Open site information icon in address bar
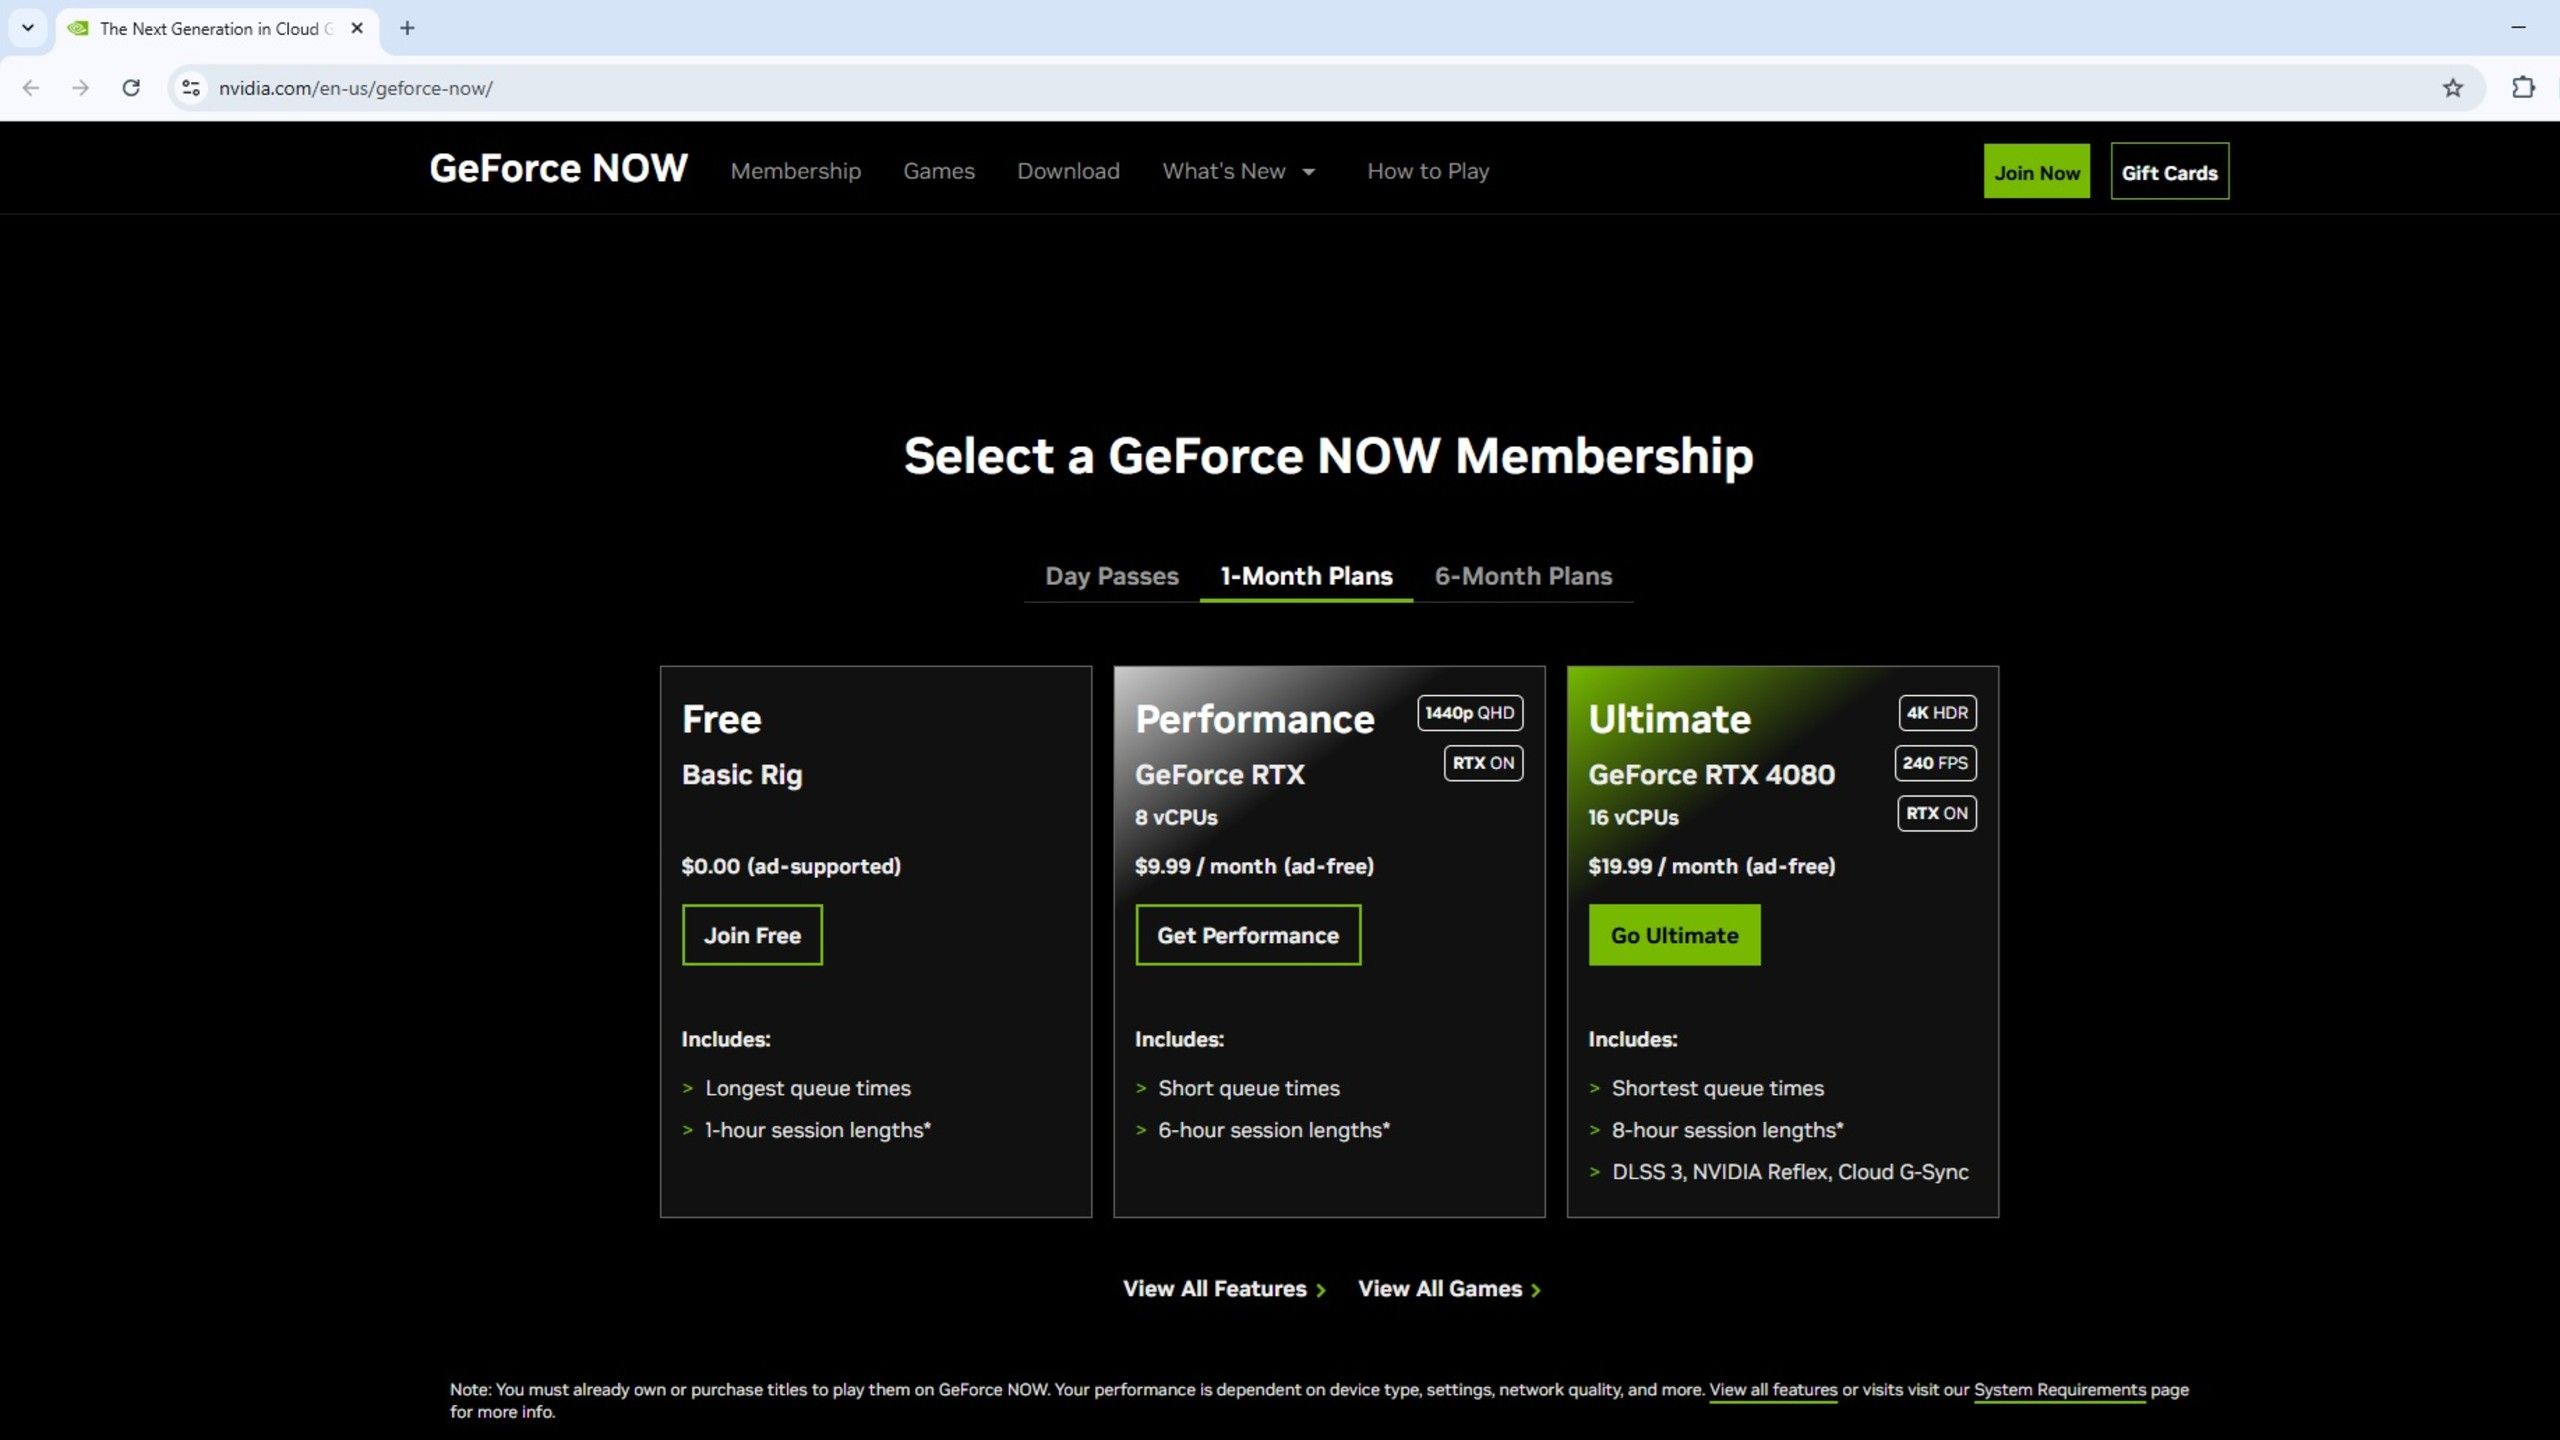 (x=191, y=88)
